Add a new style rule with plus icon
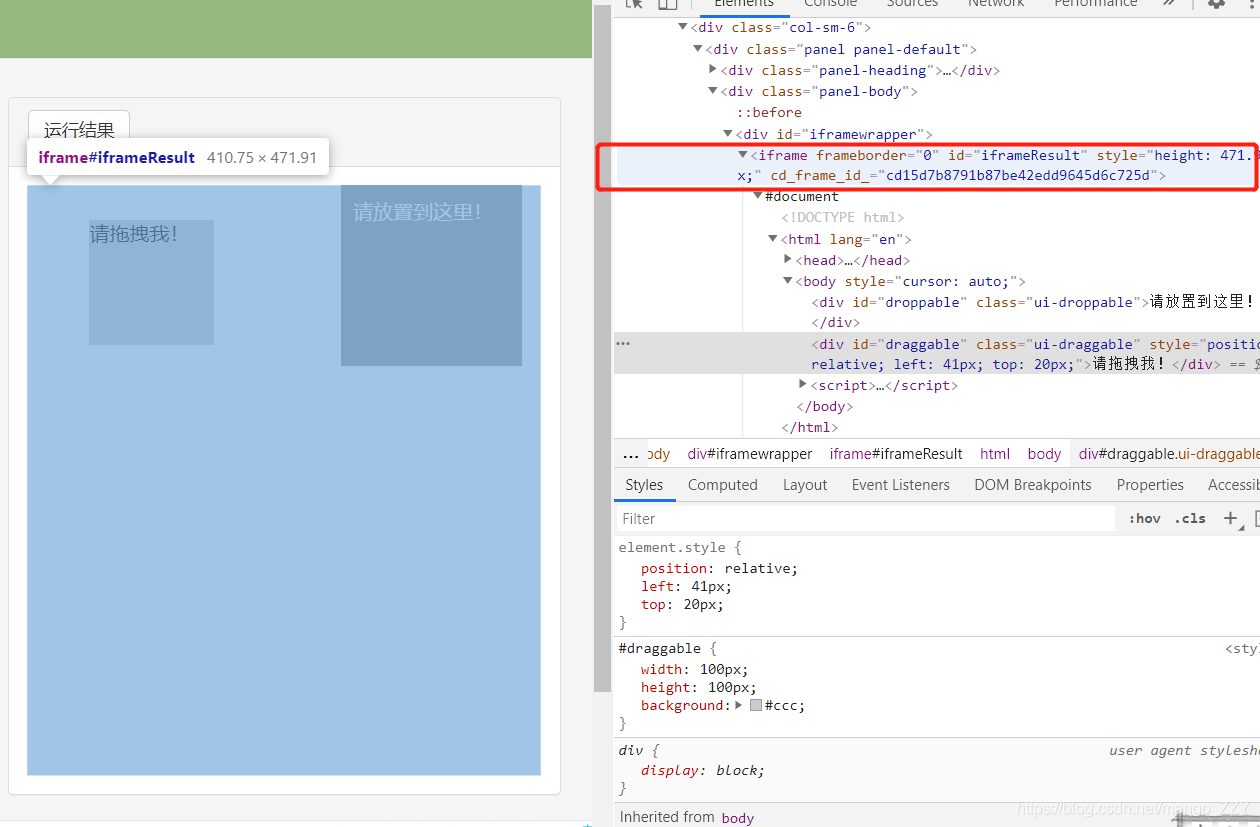The height and width of the screenshot is (827, 1260). point(1230,518)
